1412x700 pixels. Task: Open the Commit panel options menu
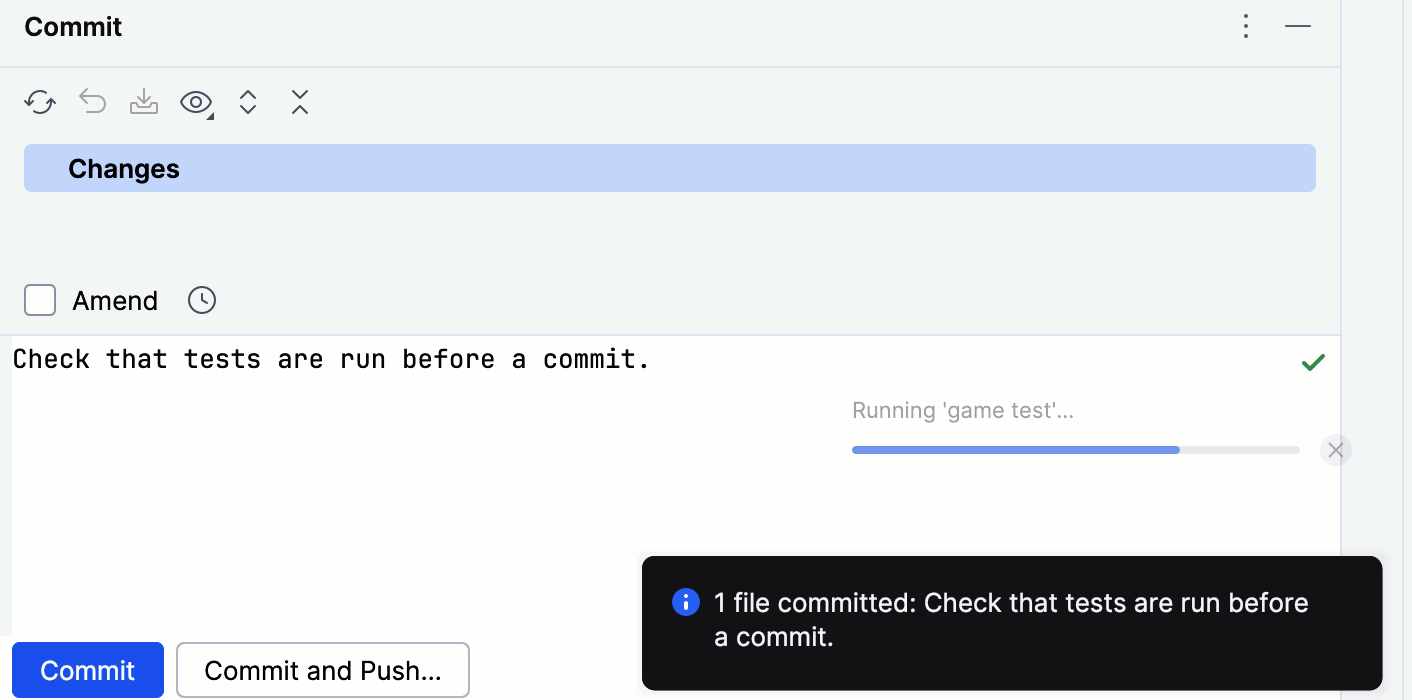[1246, 26]
